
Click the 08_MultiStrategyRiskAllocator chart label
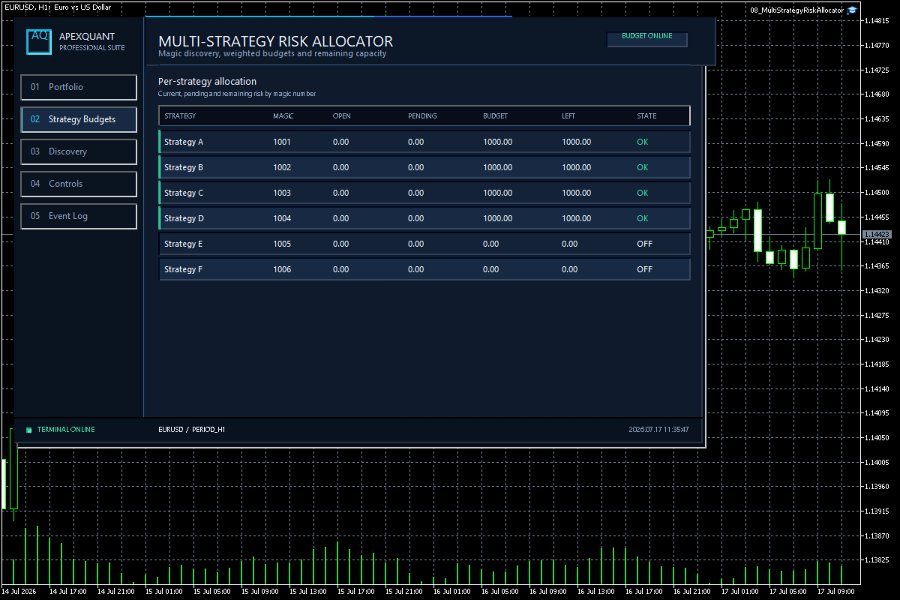click(x=797, y=10)
